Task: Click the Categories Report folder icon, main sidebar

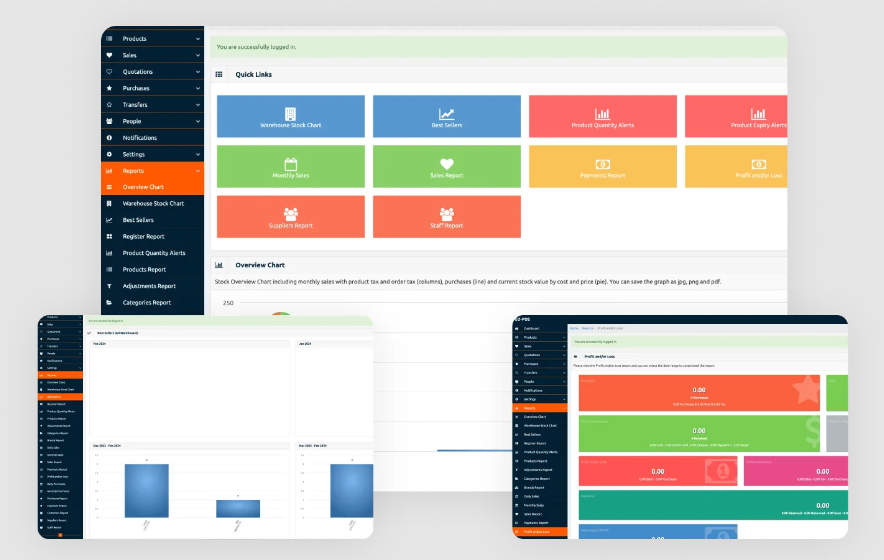Action: coord(109,302)
